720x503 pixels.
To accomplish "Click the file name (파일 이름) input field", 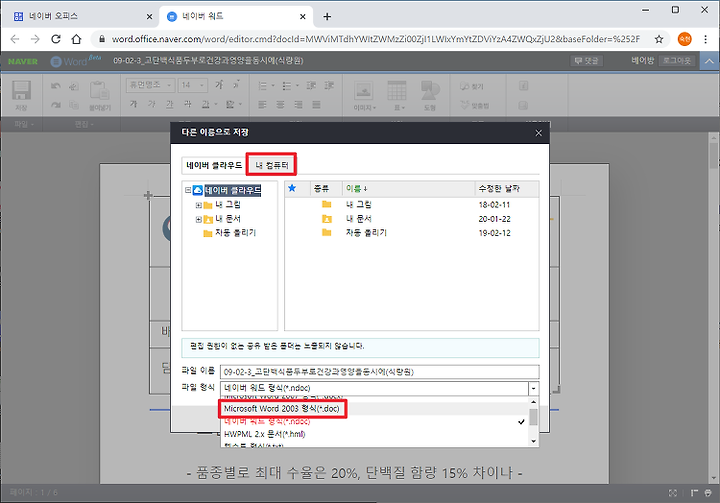I will pyautogui.click(x=379, y=372).
